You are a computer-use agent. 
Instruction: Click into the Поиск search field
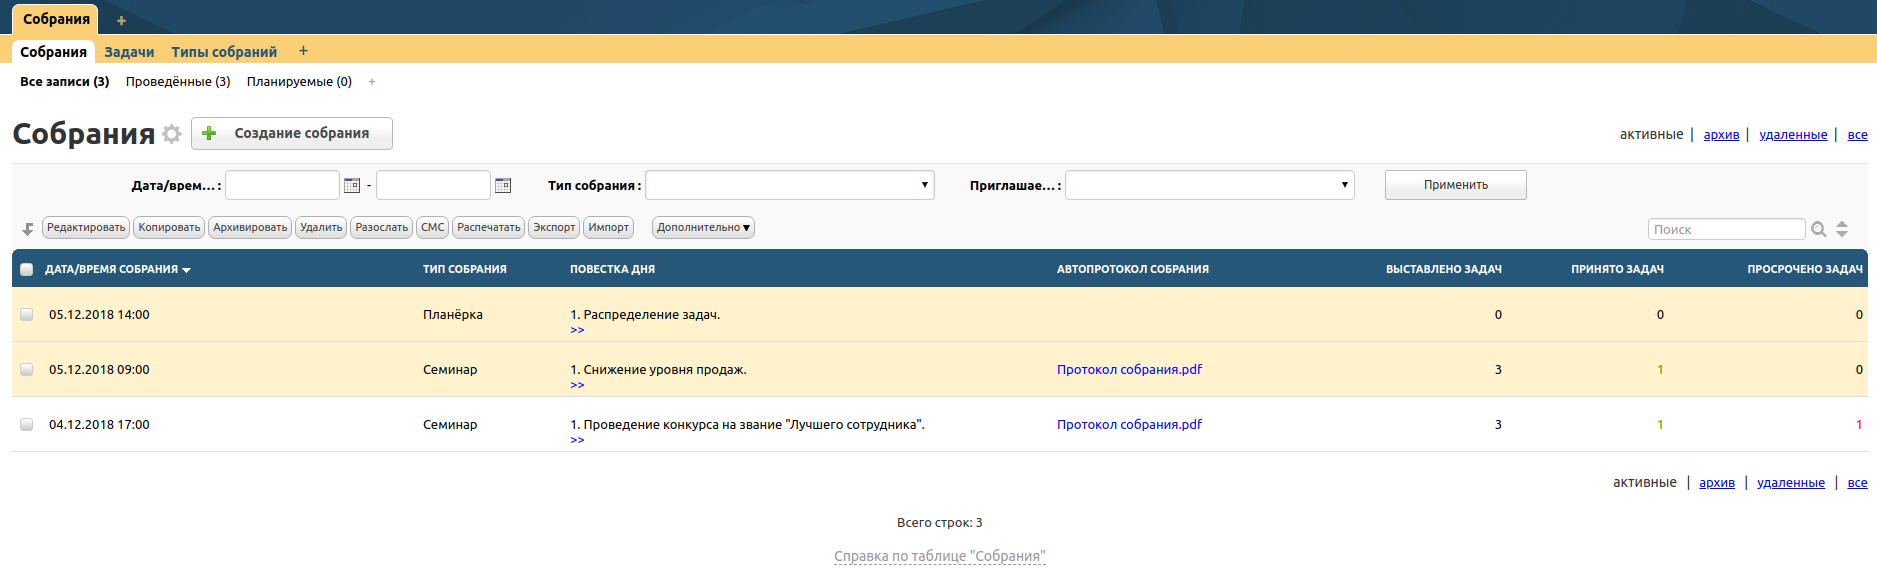[1725, 229]
